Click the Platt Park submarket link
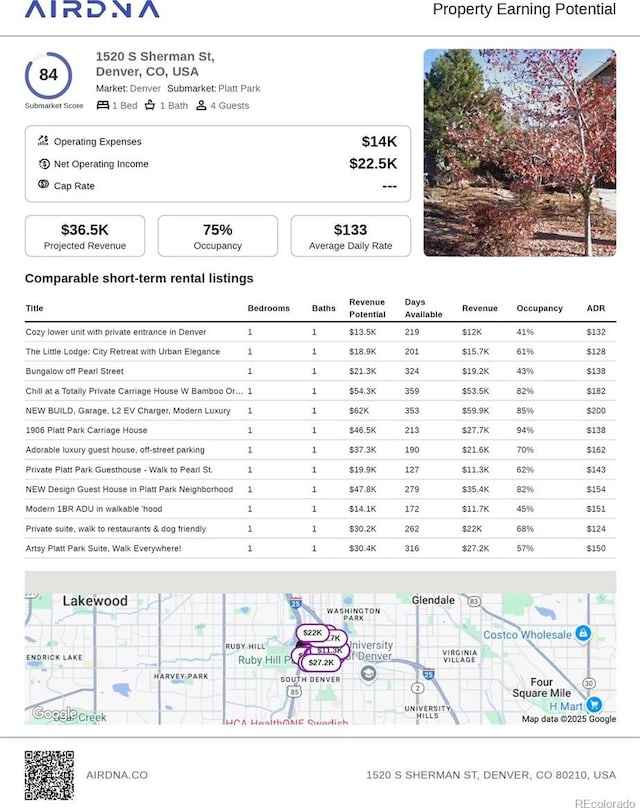This screenshot has width=640, height=808. (239, 88)
